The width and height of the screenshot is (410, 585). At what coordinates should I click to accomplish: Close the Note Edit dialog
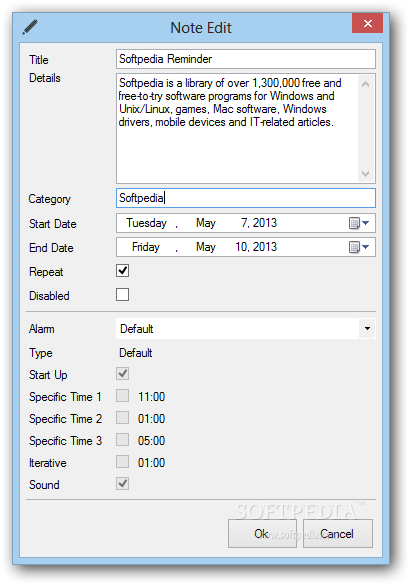(367, 24)
